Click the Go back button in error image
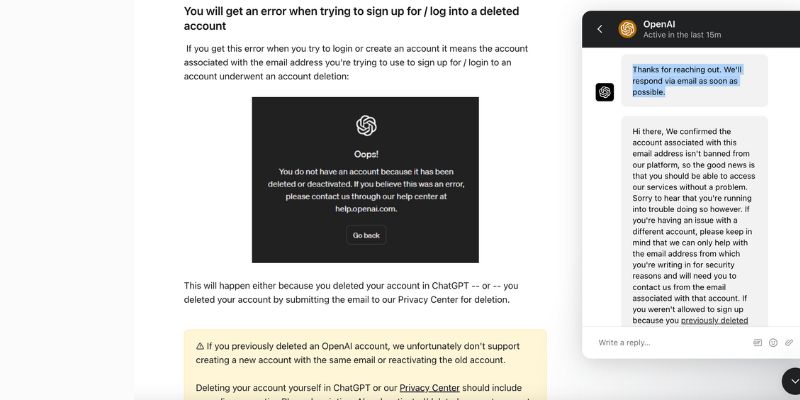The height and width of the screenshot is (400, 800). click(366, 235)
